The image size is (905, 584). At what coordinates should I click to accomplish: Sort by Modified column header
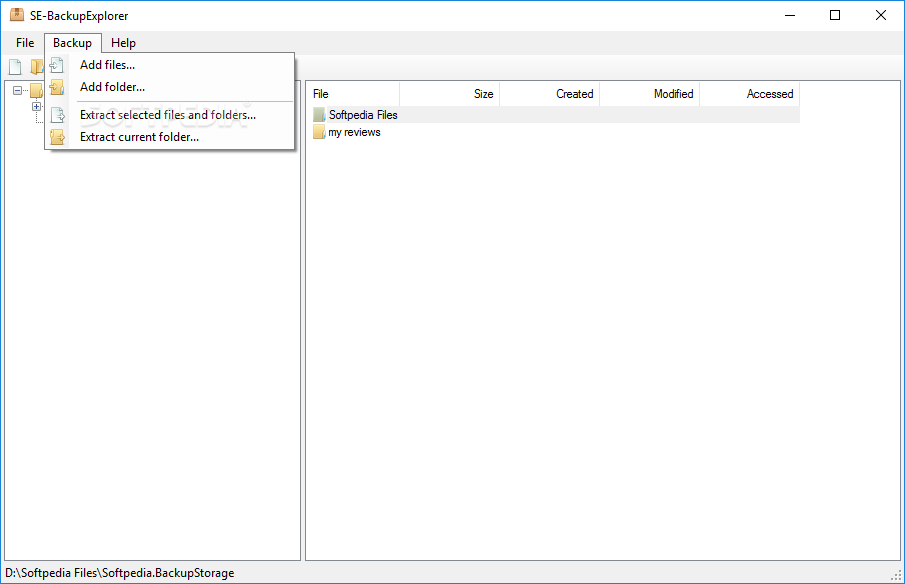coord(649,93)
